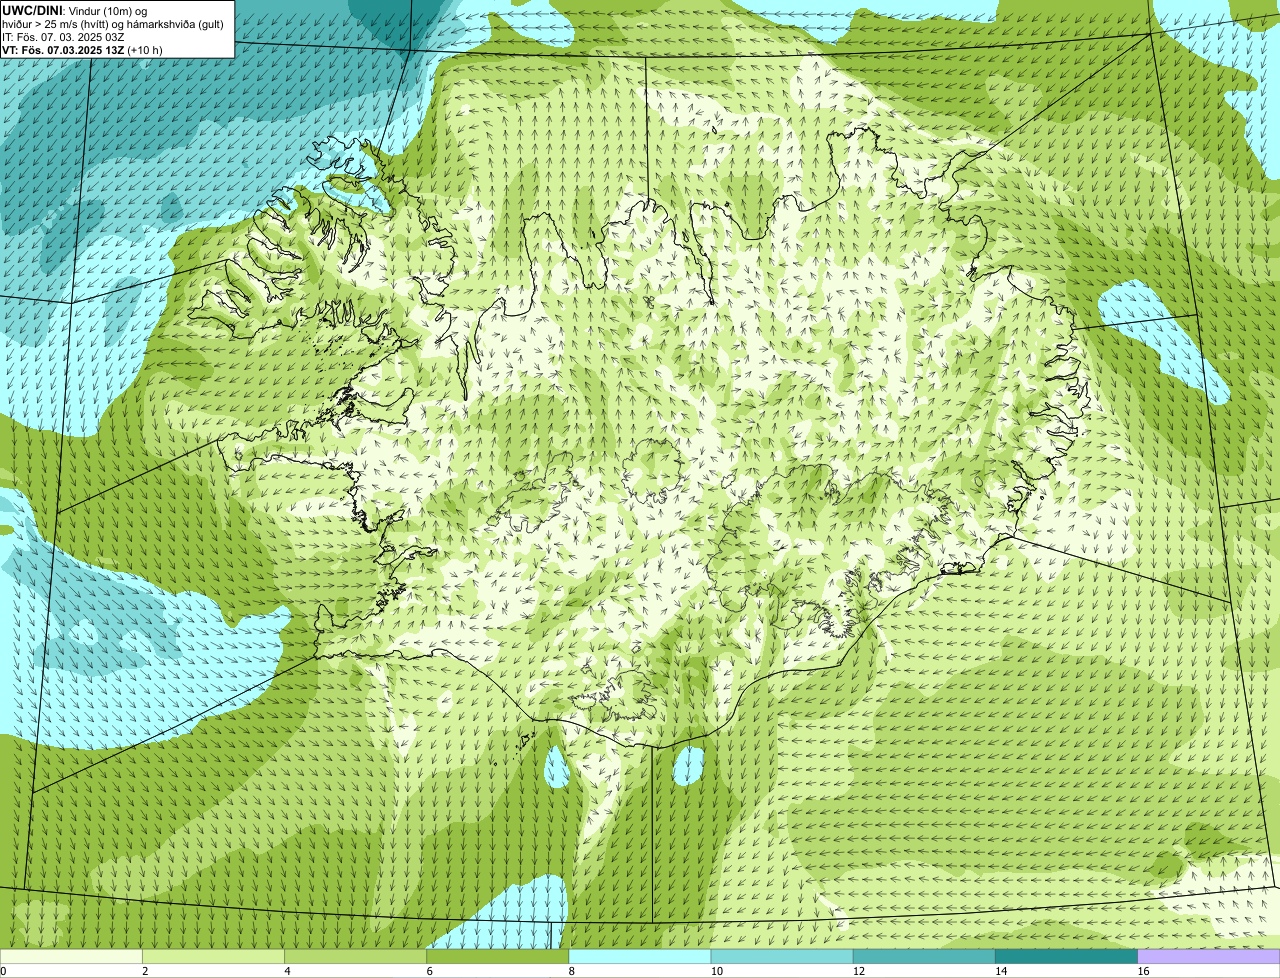The width and height of the screenshot is (1280, 978).
Task: Select the "IT: Fös. 07. 03. 2025 03Z" line
Action: pyautogui.click(x=64, y=37)
